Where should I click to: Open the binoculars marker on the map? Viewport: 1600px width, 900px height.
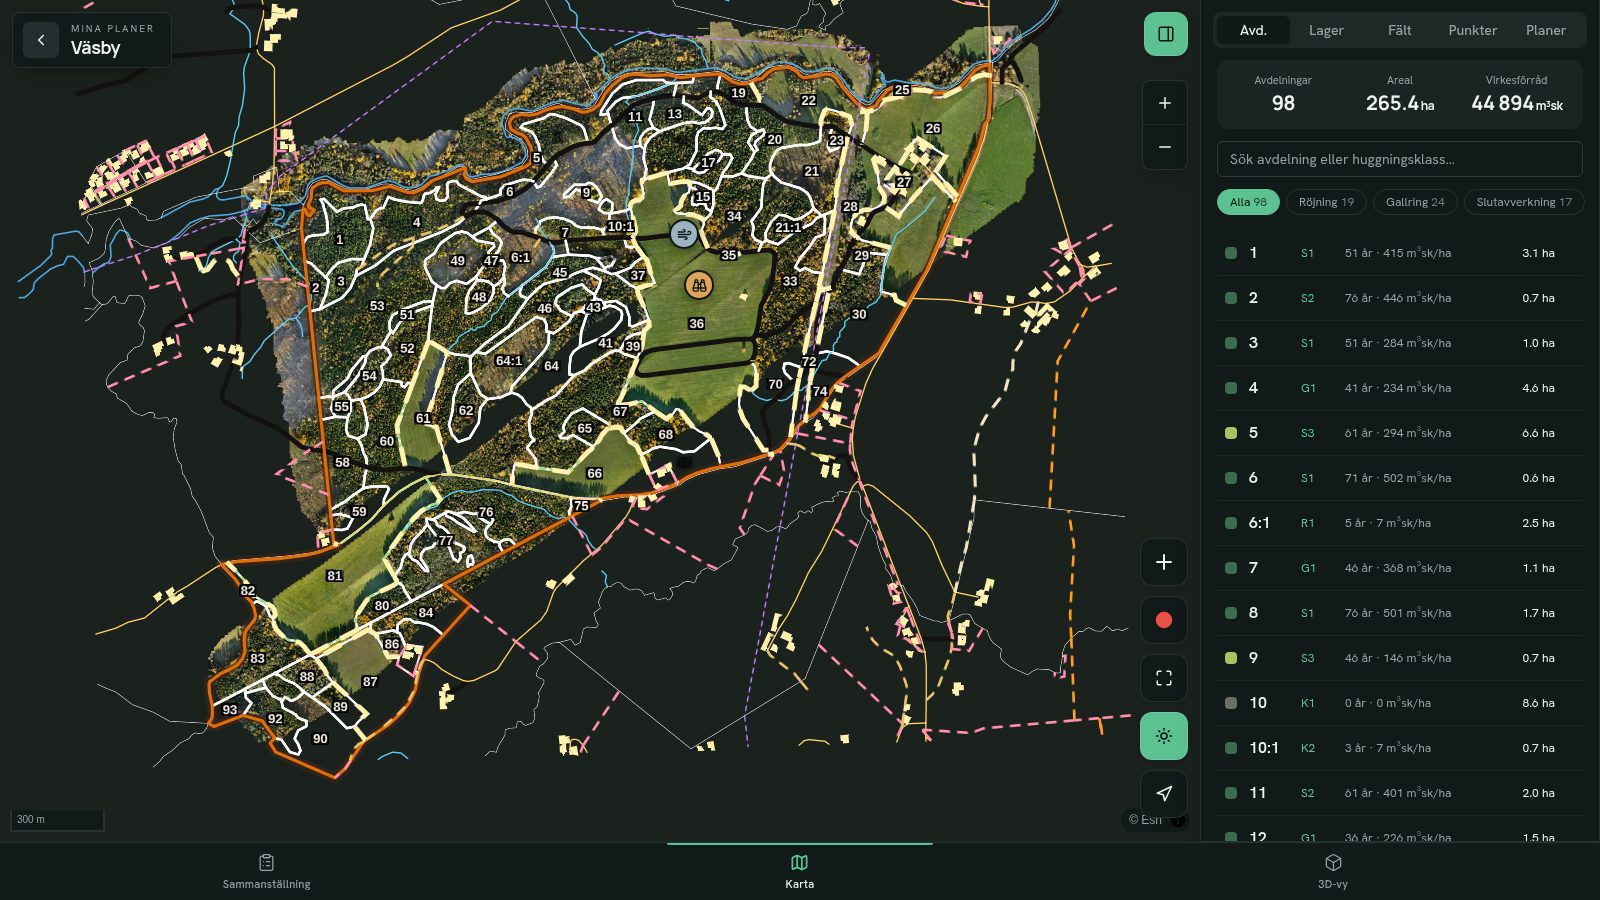point(699,285)
